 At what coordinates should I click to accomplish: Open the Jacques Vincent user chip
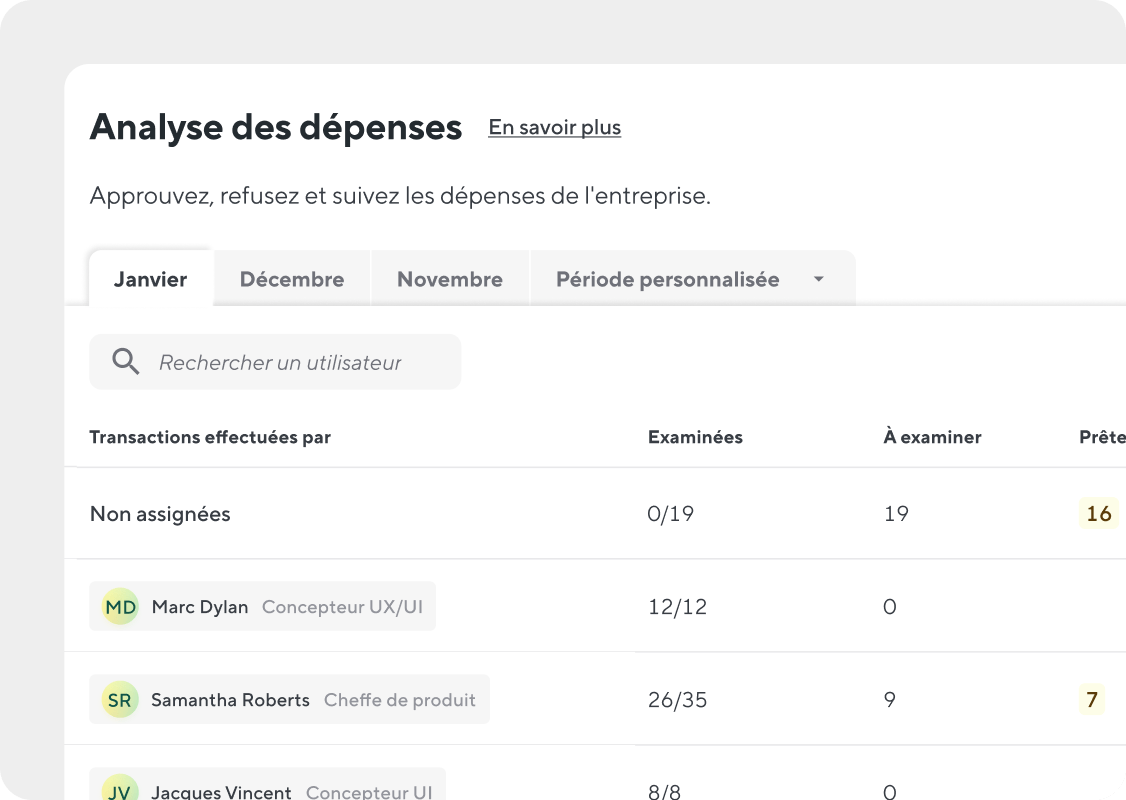(x=267, y=784)
